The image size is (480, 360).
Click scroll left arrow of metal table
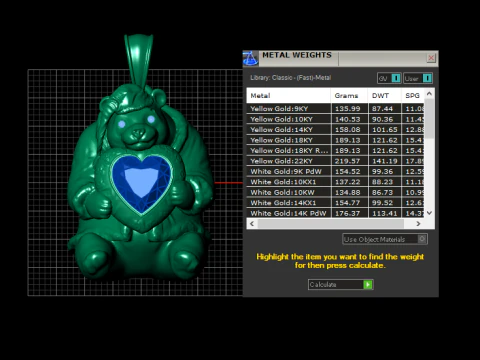click(252, 224)
